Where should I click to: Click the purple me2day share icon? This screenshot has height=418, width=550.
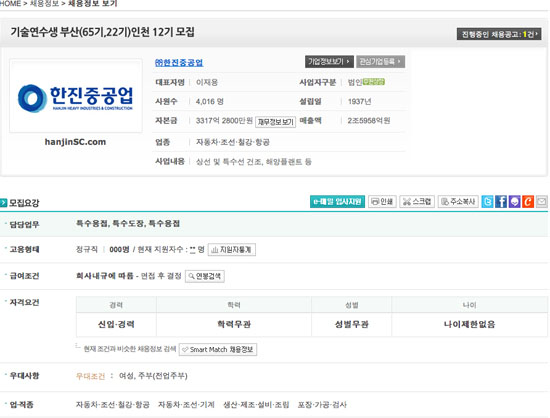pyautogui.click(x=514, y=202)
